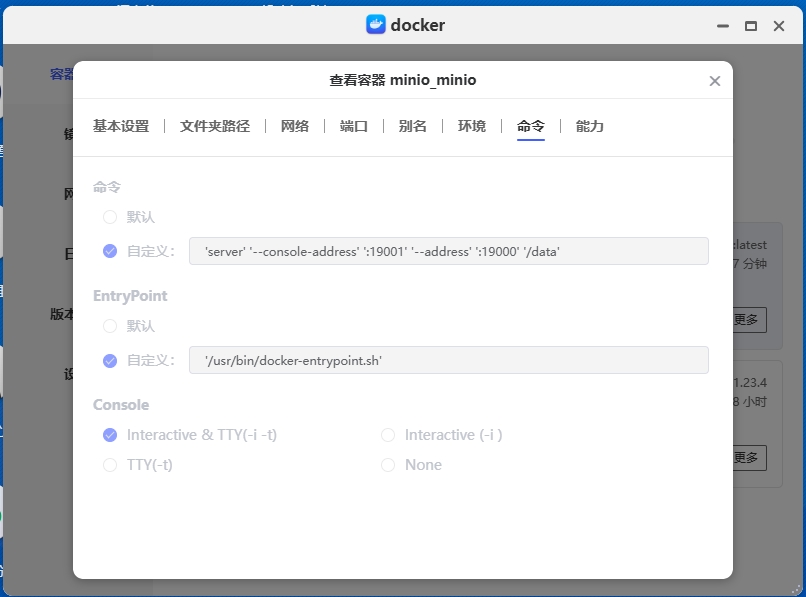Click the docker title text
Viewport: 806px width, 597px height.
(417, 25)
